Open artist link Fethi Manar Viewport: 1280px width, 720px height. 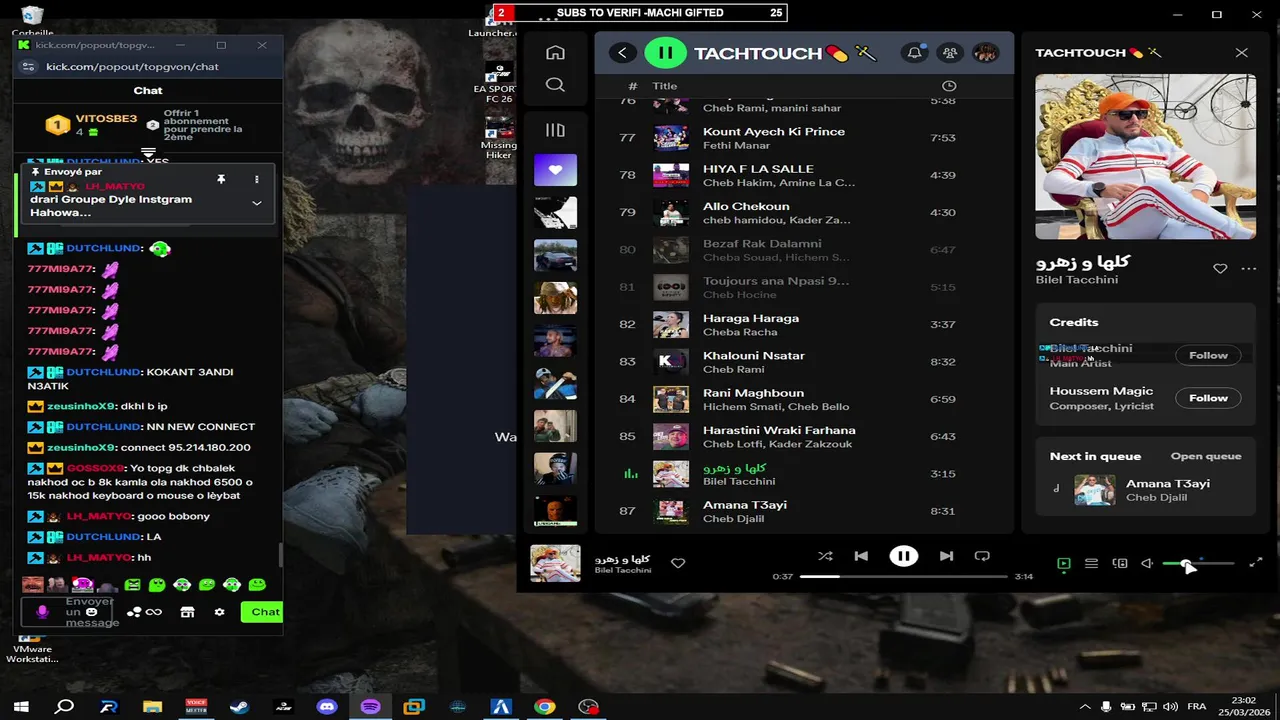[734, 145]
